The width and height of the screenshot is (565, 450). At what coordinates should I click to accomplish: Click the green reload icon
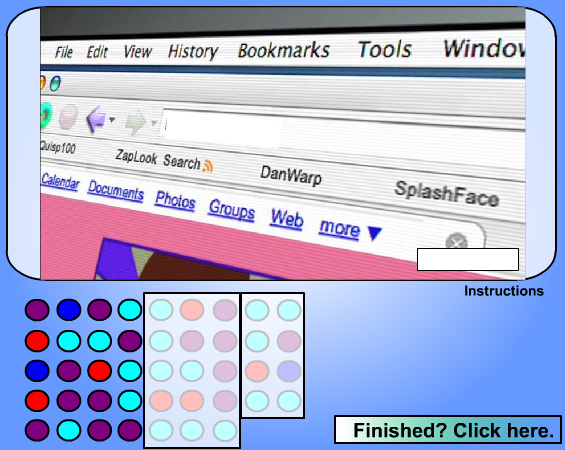(46, 115)
